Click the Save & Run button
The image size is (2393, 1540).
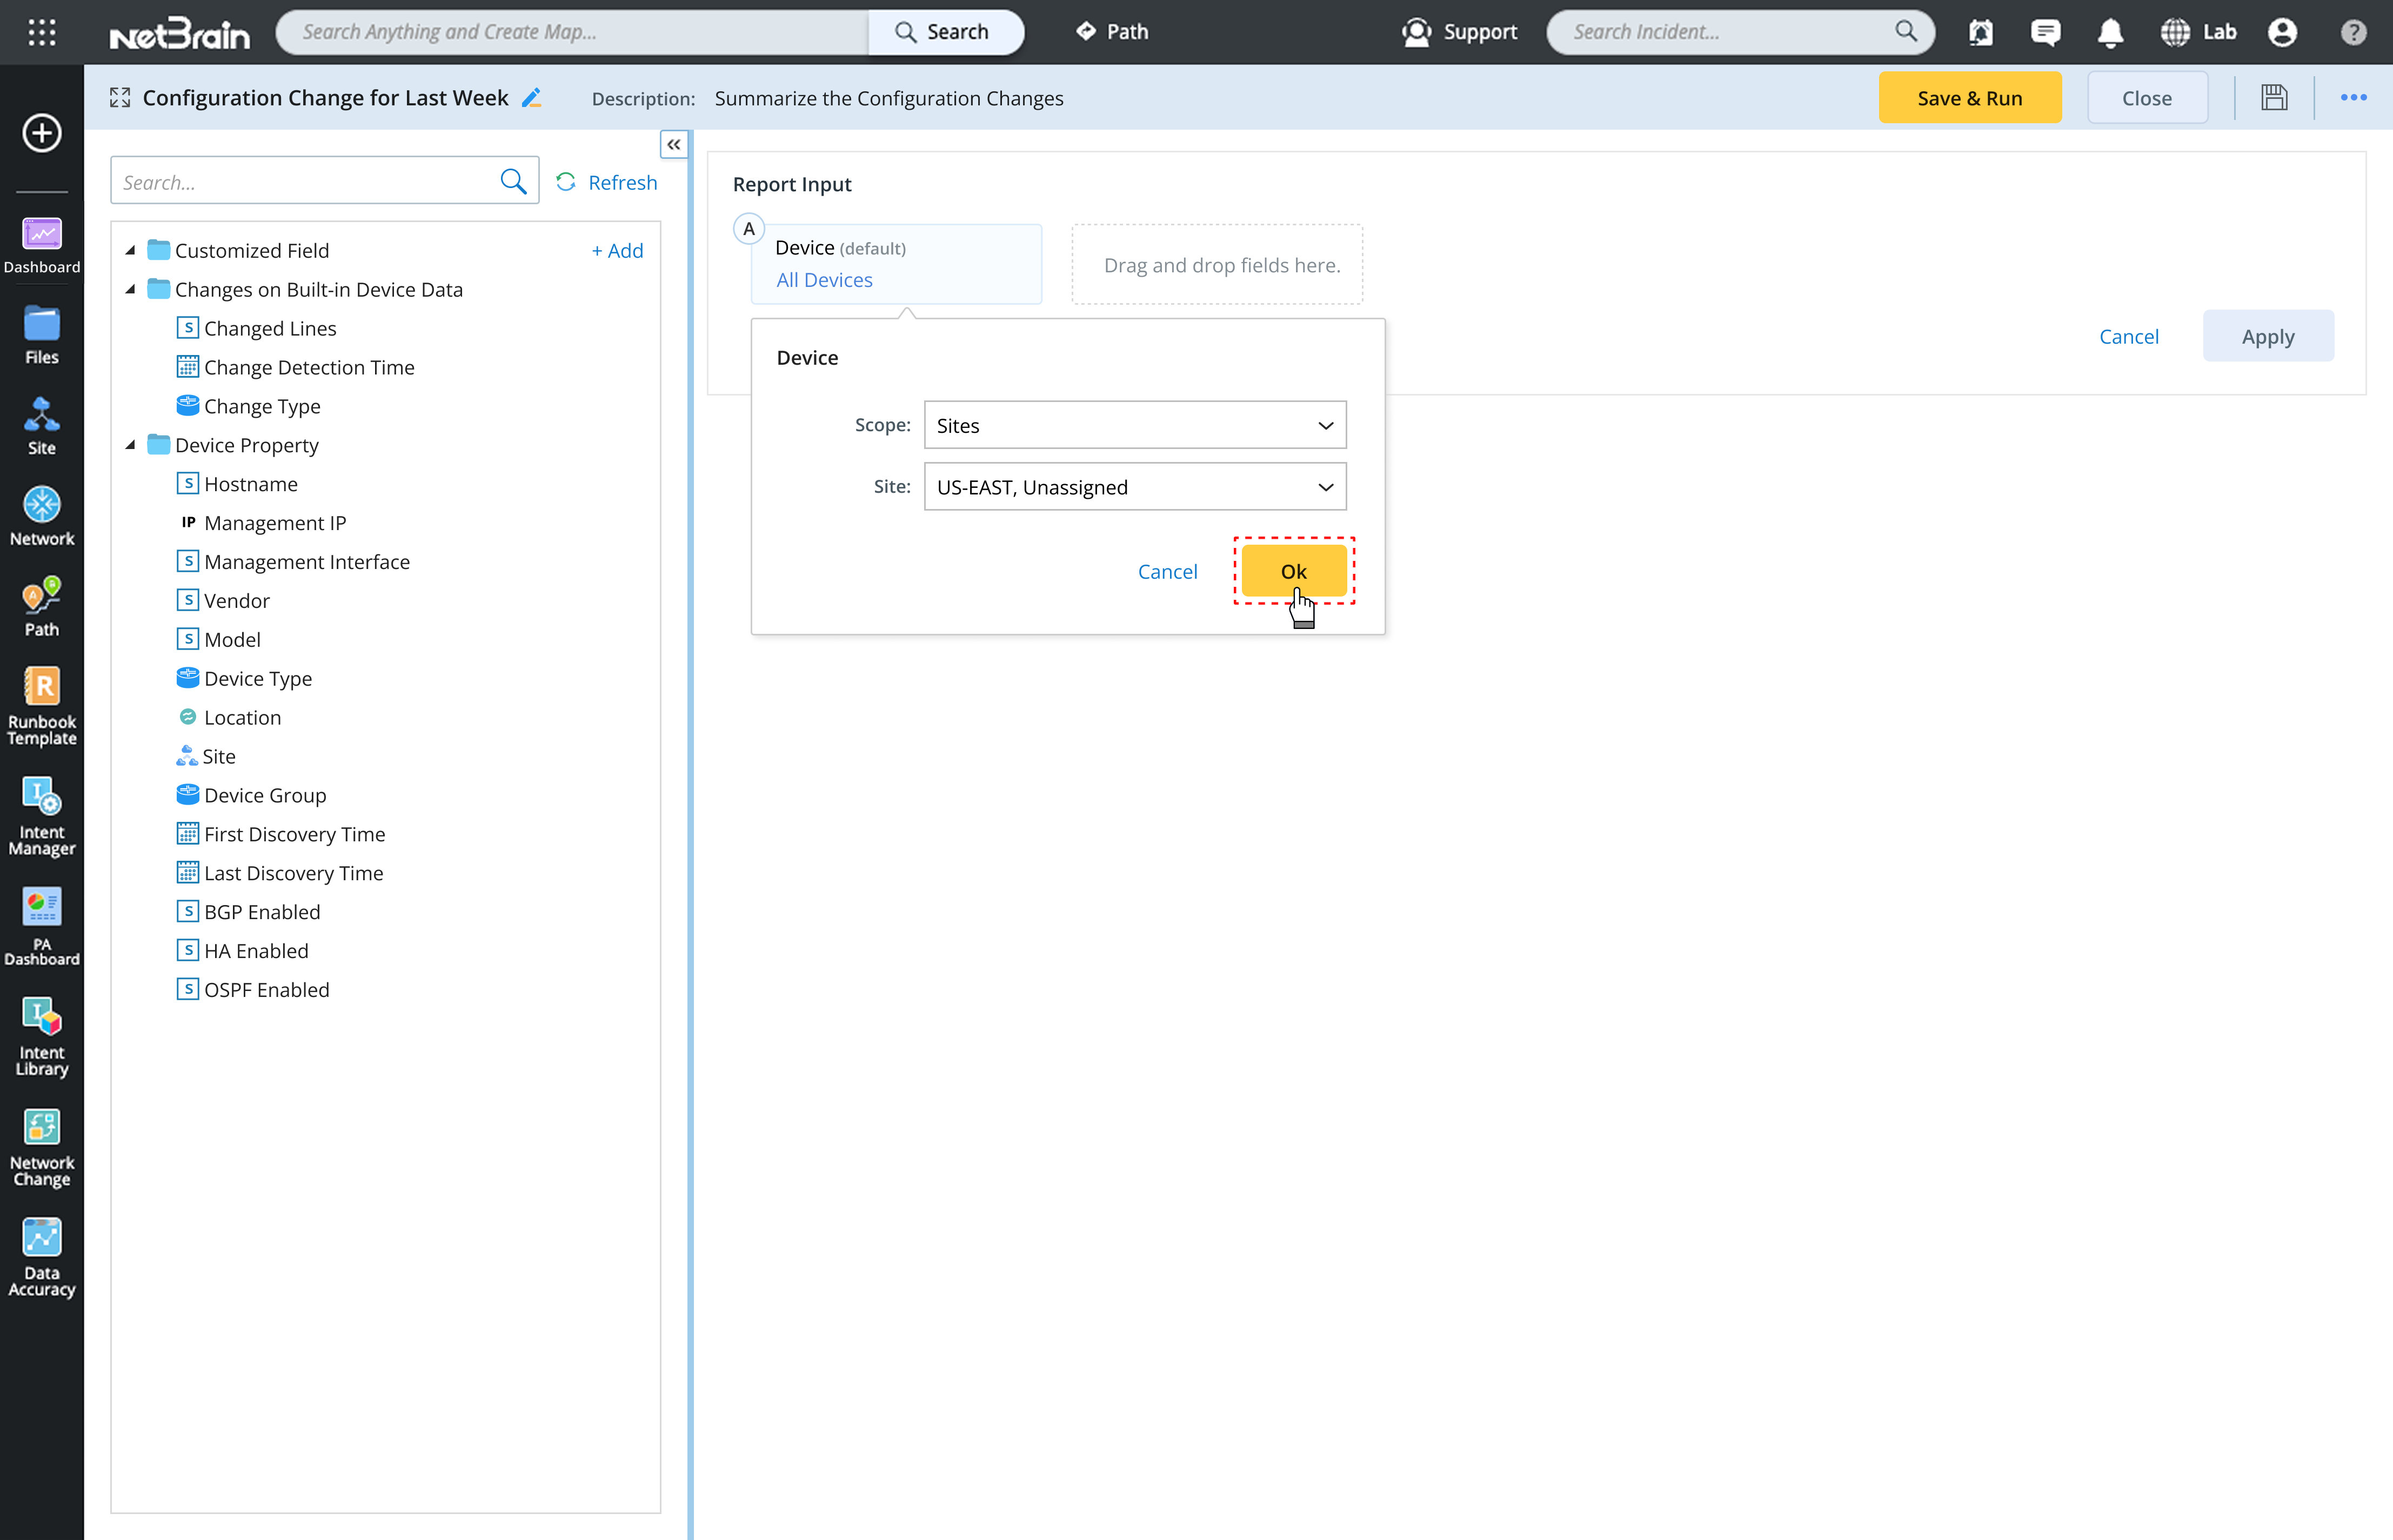coord(1969,98)
